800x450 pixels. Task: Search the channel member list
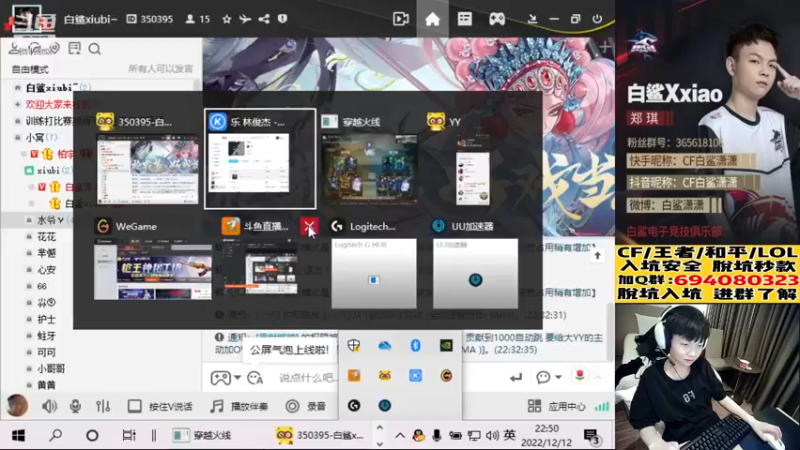click(x=94, y=49)
